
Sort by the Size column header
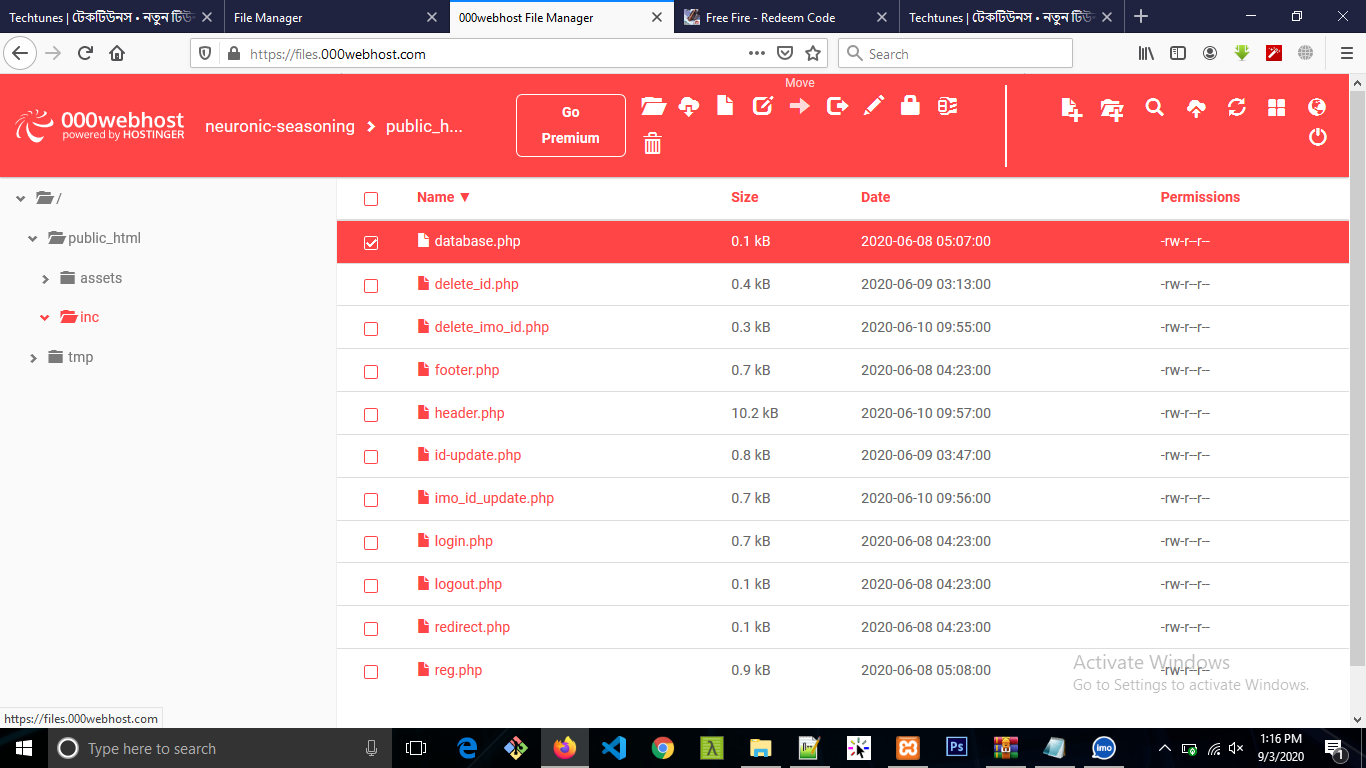tap(745, 197)
